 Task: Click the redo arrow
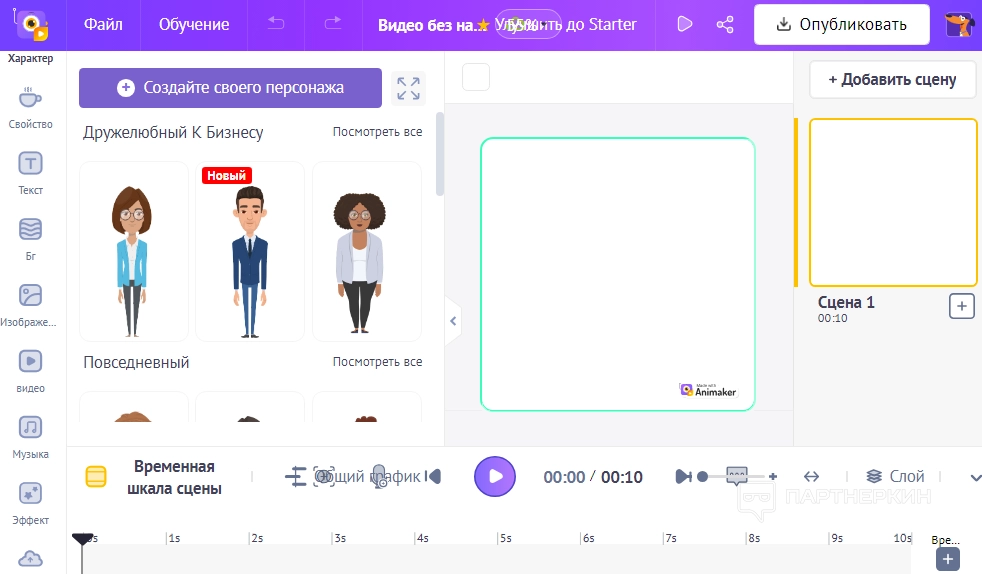(333, 24)
